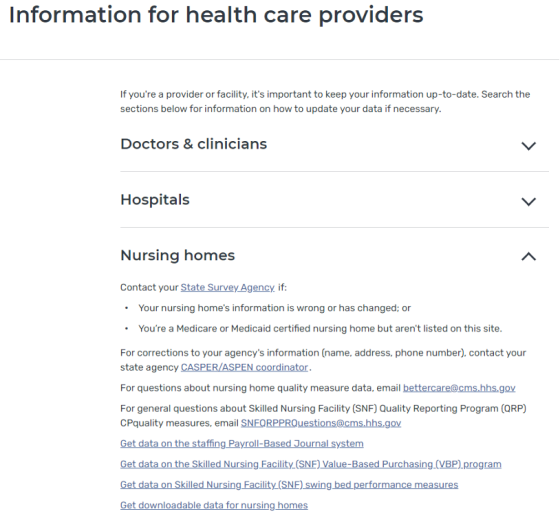Get downloadable data for nursing homes
The width and height of the screenshot is (560, 520).
[214, 505]
